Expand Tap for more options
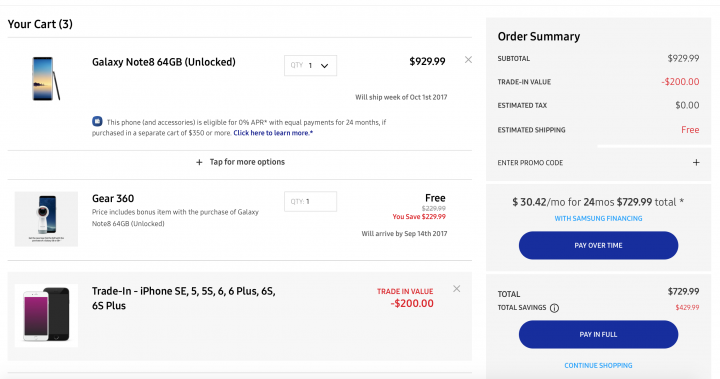Image resolution: width=720 pixels, height=379 pixels. click(x=240, y=162)
